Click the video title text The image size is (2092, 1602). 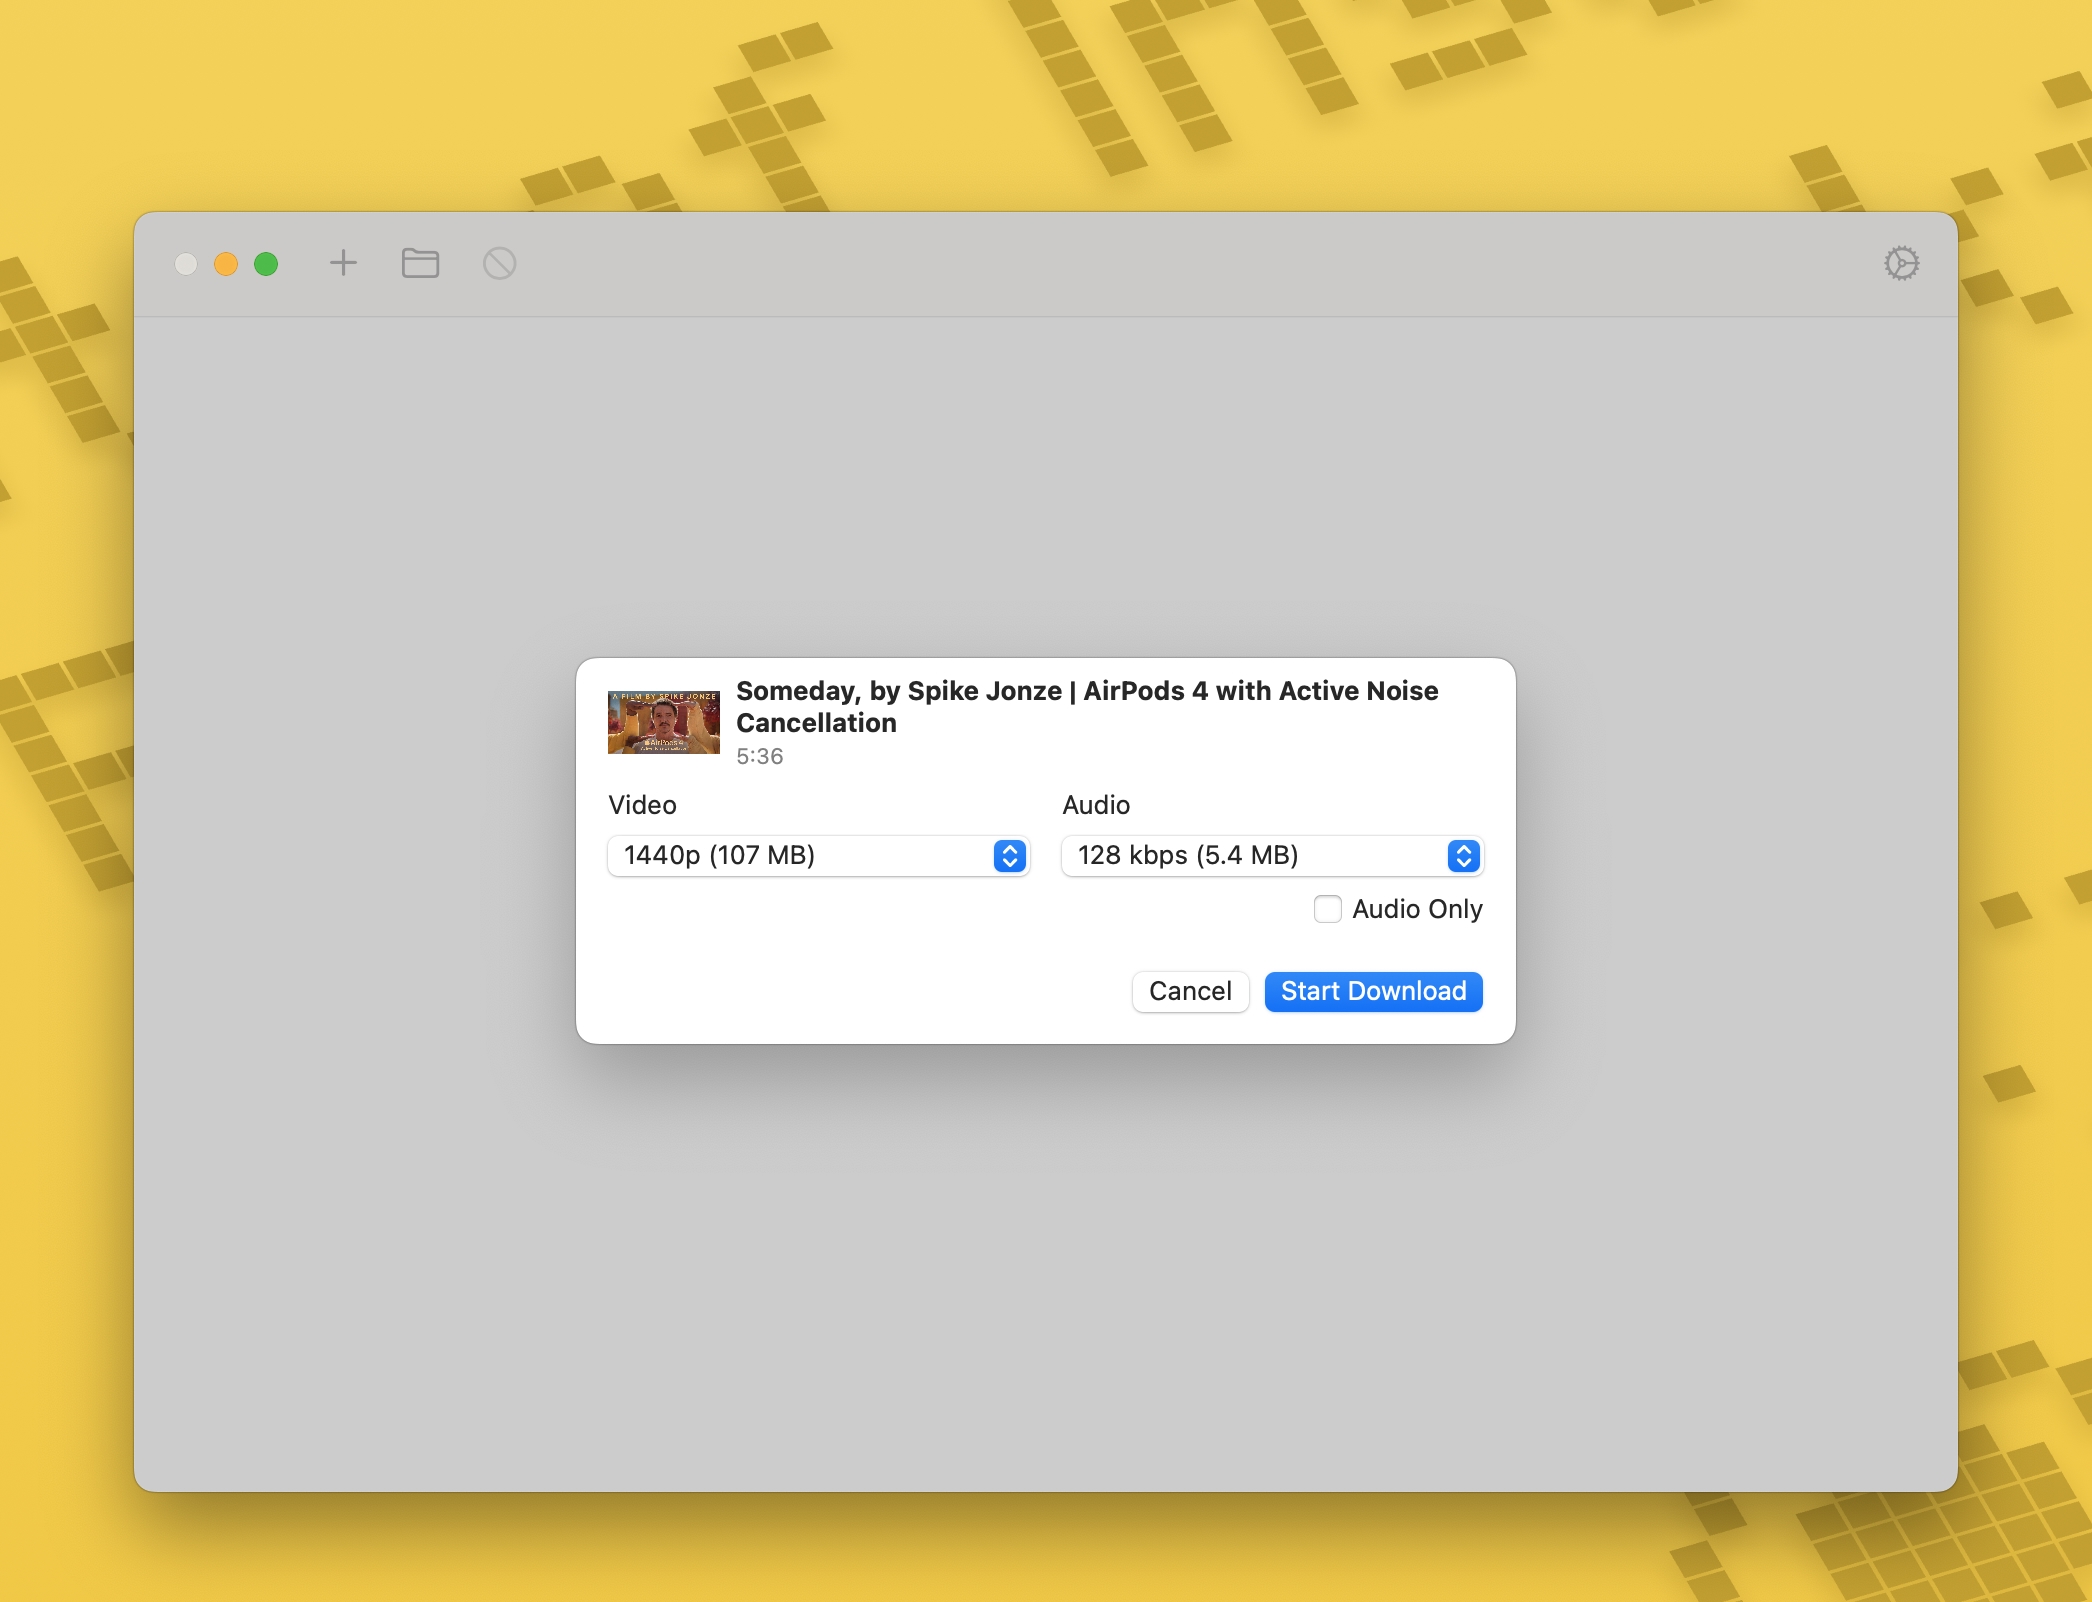(x=1087, y=707)
